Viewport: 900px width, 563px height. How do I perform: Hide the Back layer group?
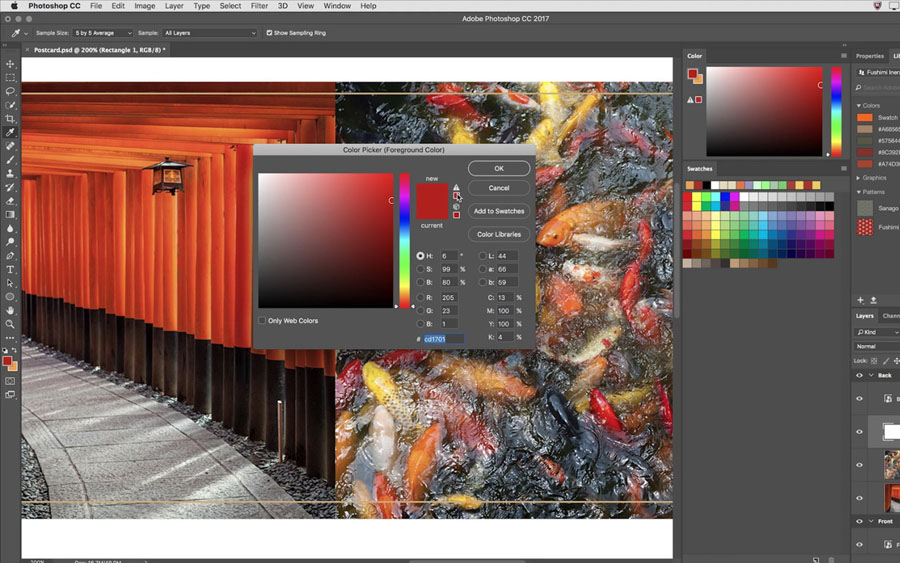pyautogui.click(x=859, y=375)
